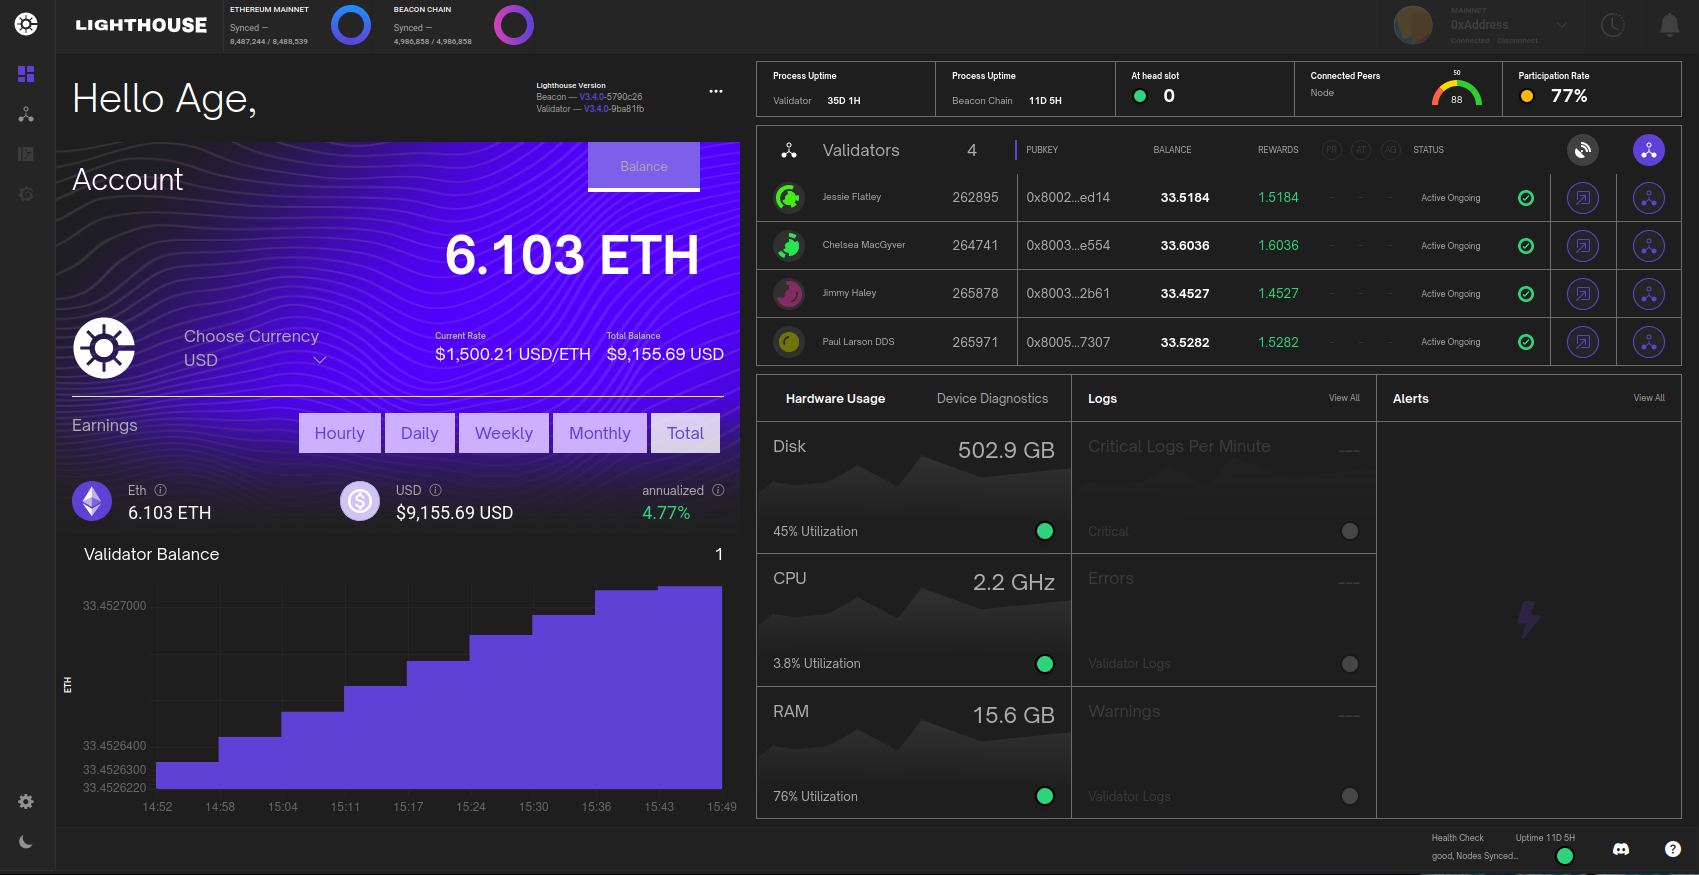Image resolution: width=1699 pixels, height=875 pixels.
Task: Click info icon next to annualized
Action: [718, 490]
